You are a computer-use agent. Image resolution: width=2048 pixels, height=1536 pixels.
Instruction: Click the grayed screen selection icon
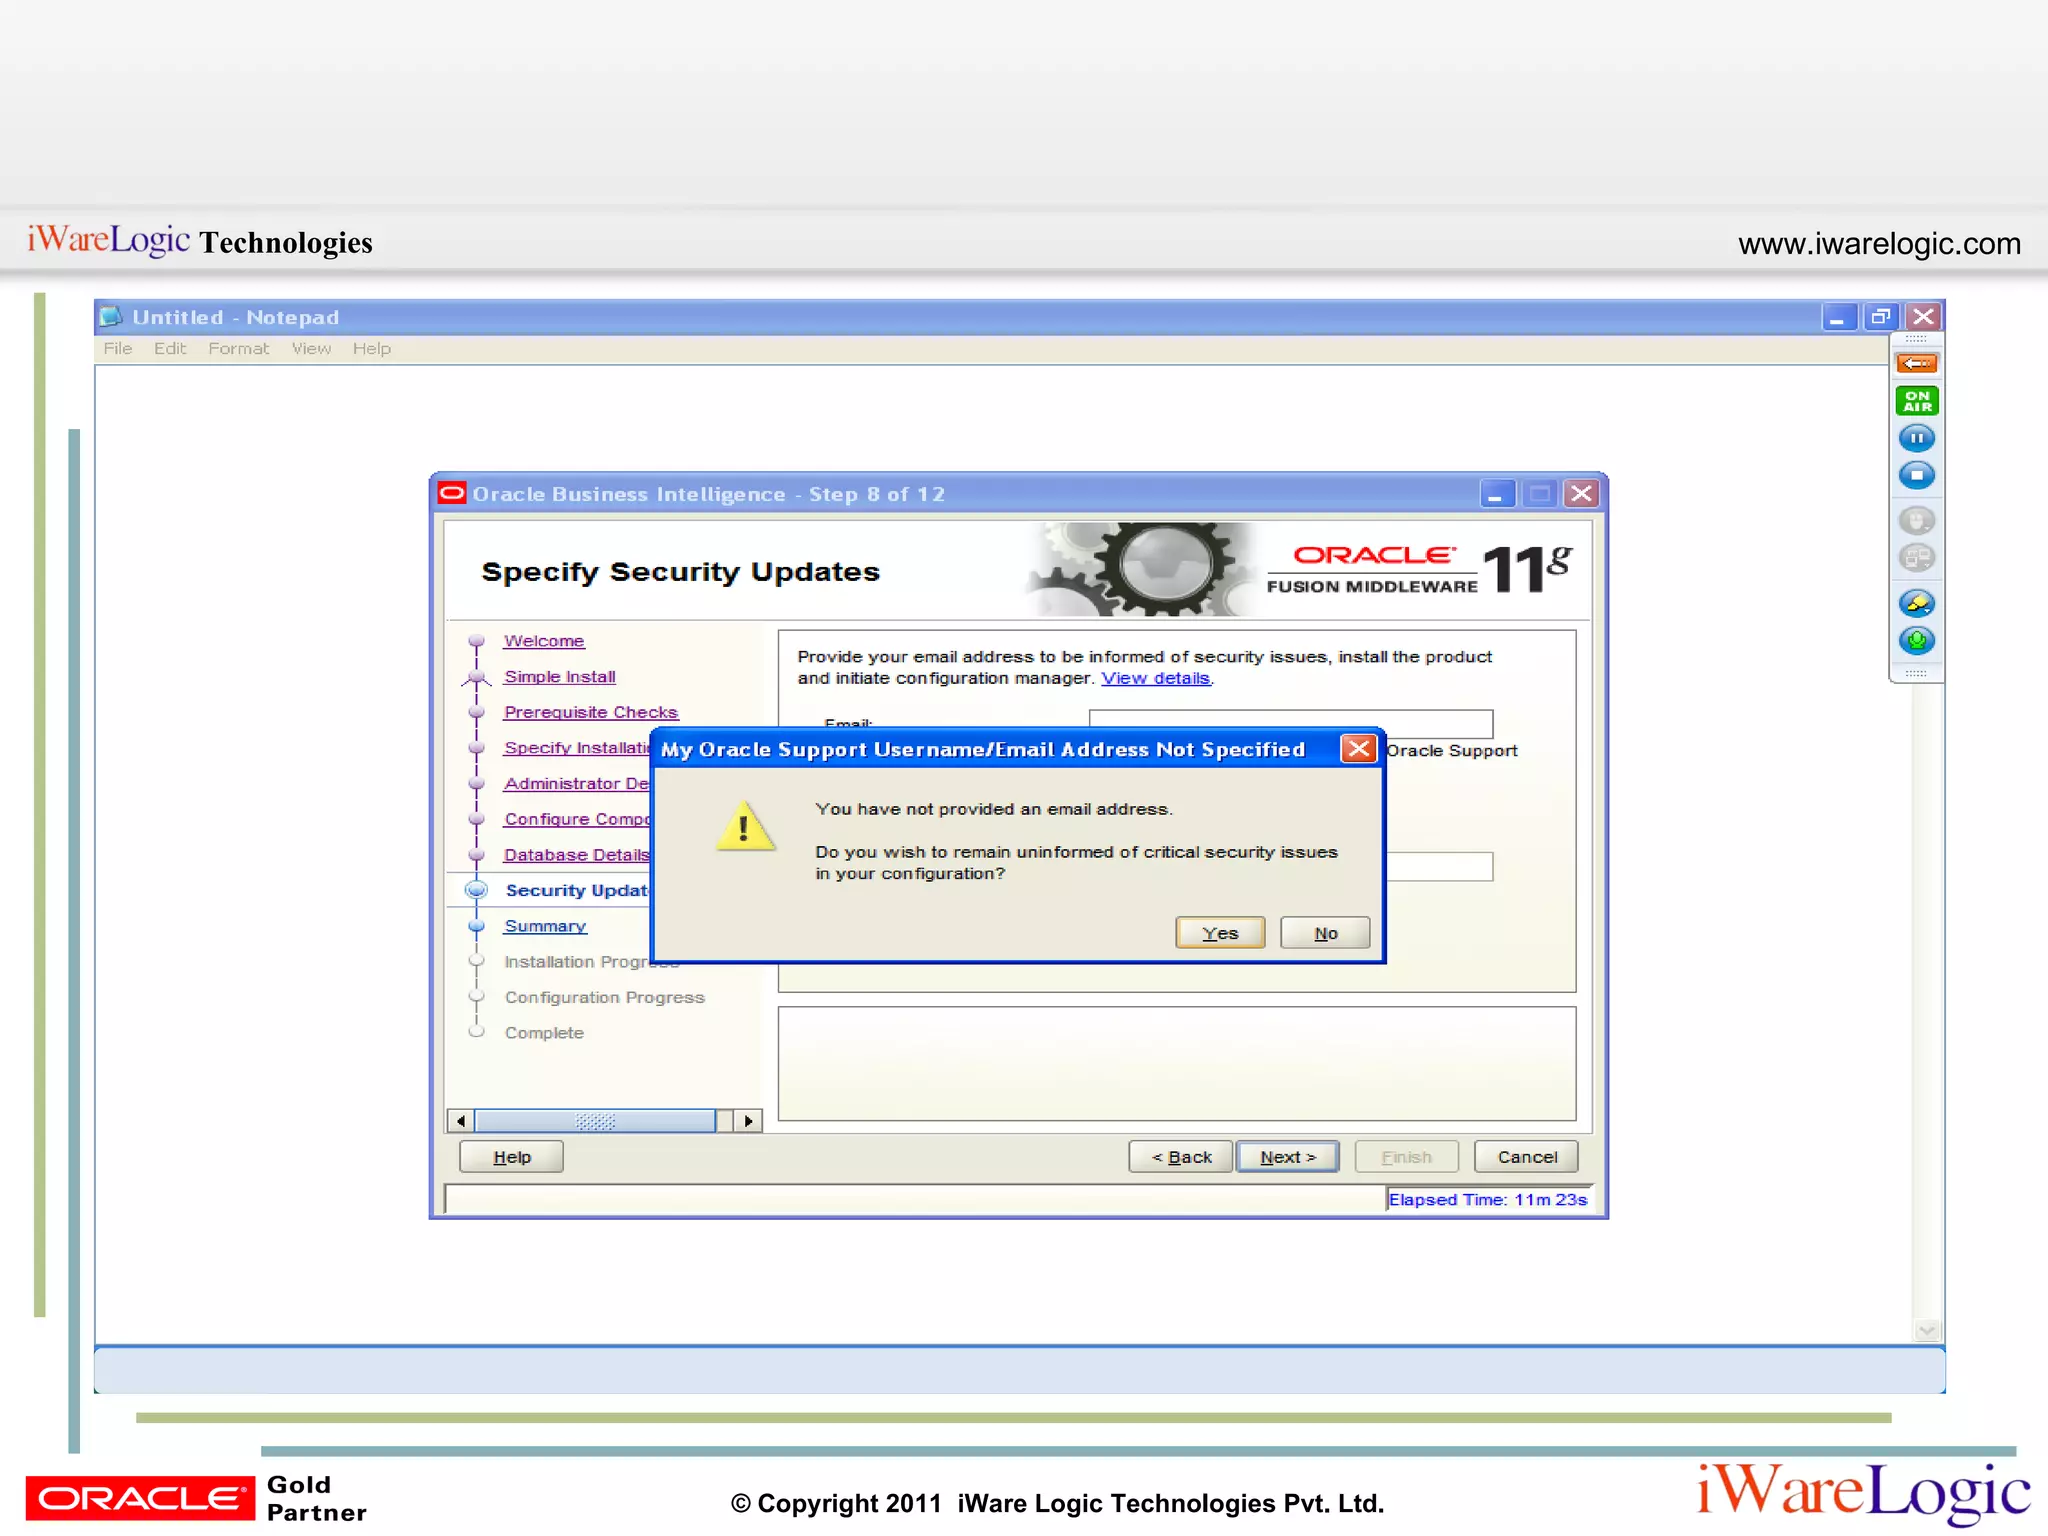[x=1916, y=558]
